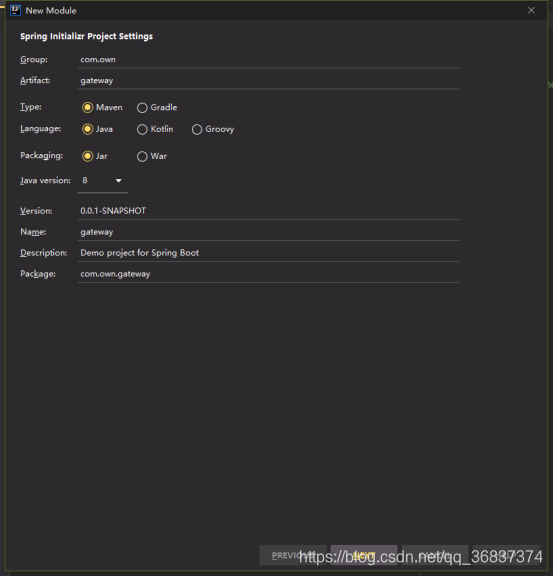Click the Version field 0.0.1-SNAPSHOT
The image size is (553, 576).
[268, 211]
